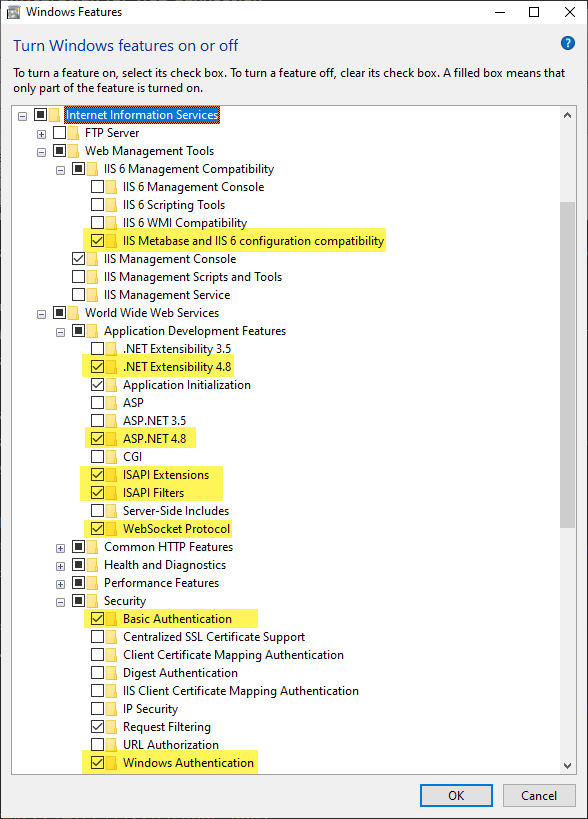The image size is (588, 819).
Task: Click the folder icon beside Application Initialization
Action: pos(111,385)
